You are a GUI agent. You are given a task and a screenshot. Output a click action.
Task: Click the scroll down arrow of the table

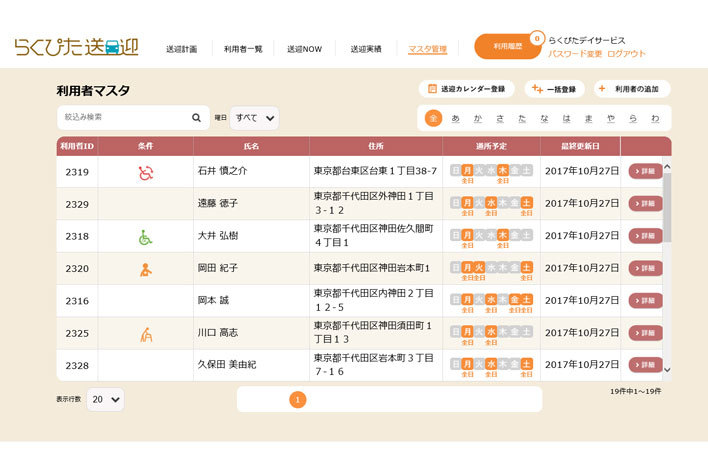point(667,370)
